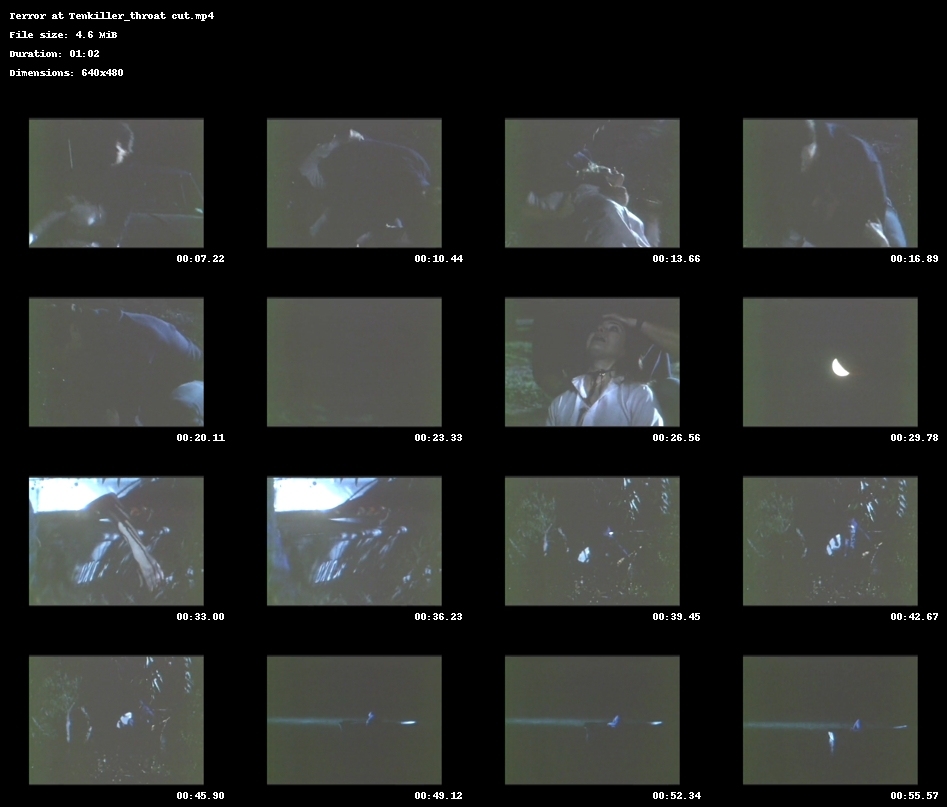Click the timestamp label 00:36.23

click(438, 617)
